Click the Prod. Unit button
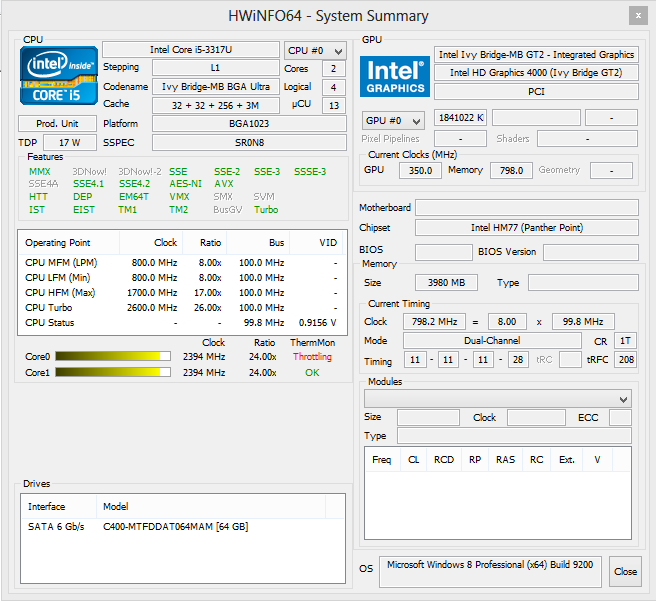Viewport: 656px width, 601px height. (x=57, y=124)
